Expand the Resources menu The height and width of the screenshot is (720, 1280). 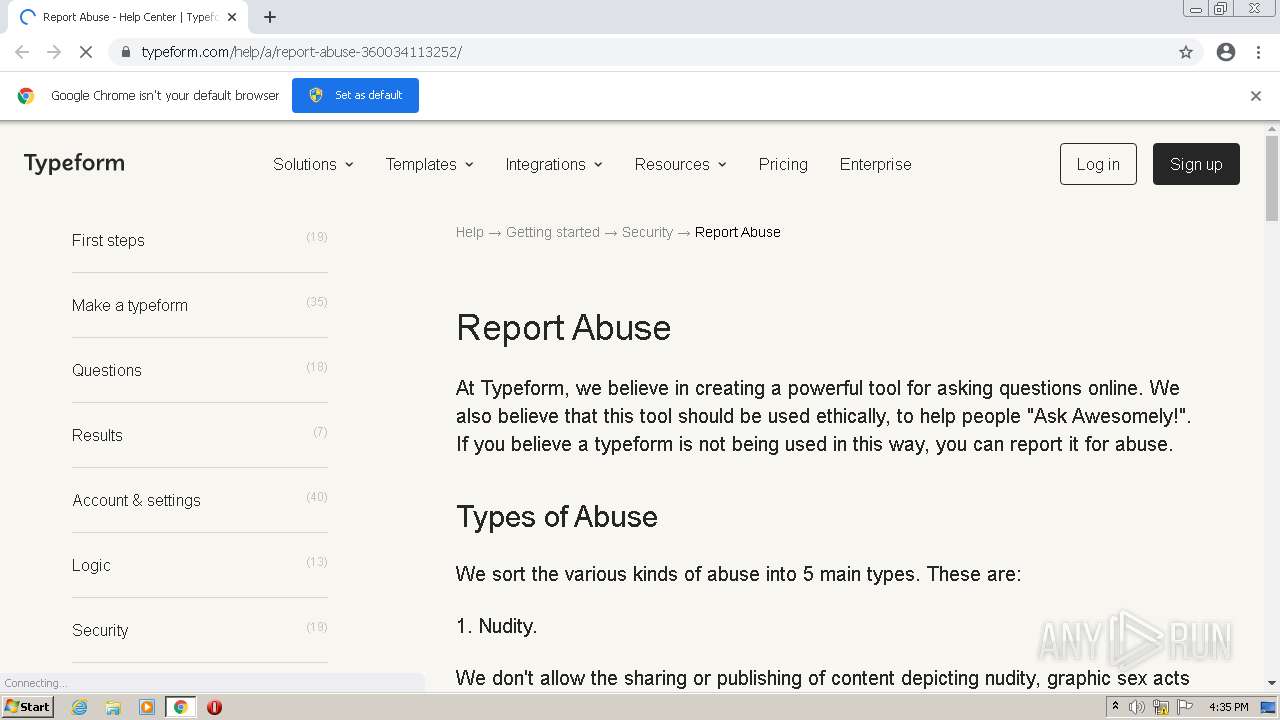680,164
